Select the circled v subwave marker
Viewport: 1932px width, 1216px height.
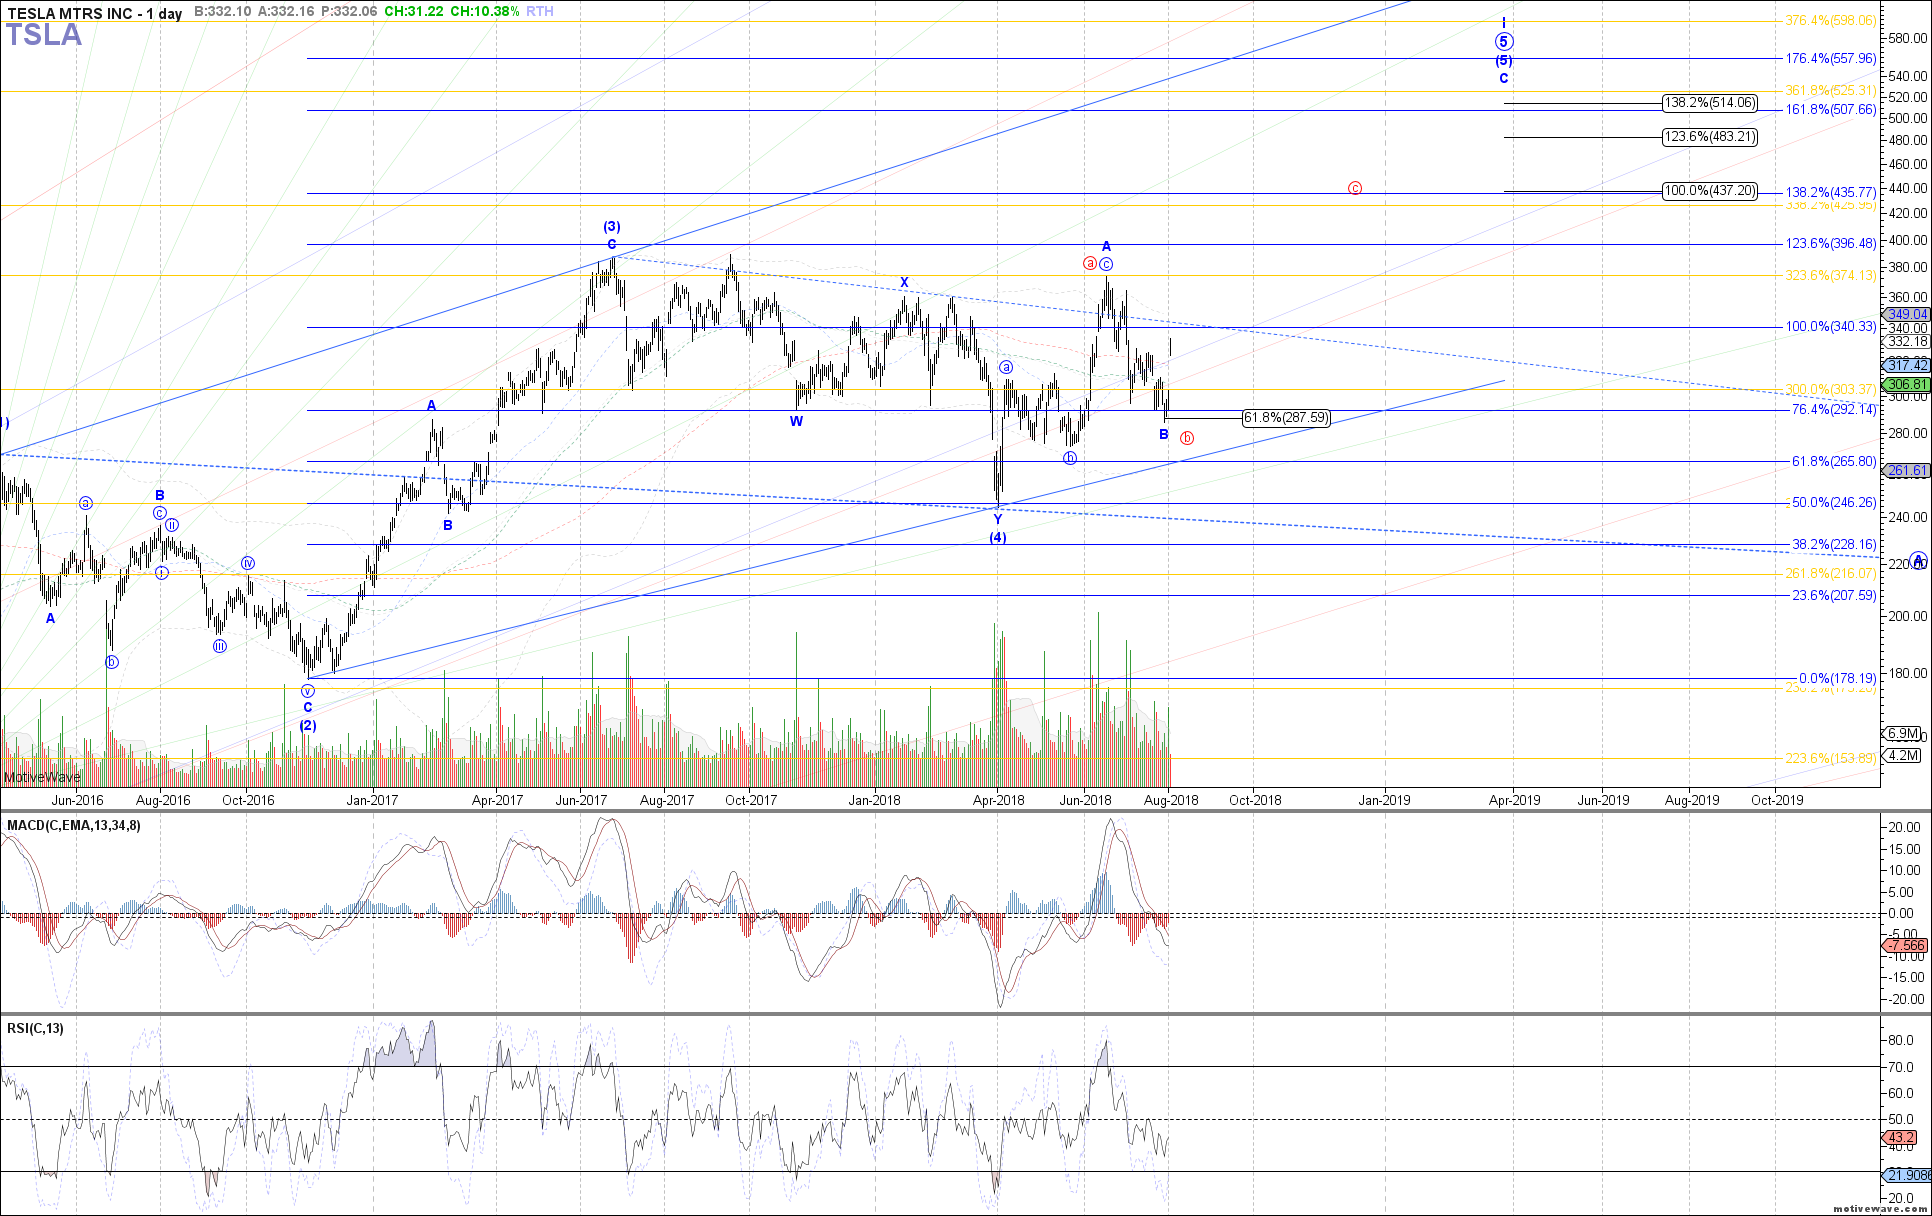[x=308, y=690]
